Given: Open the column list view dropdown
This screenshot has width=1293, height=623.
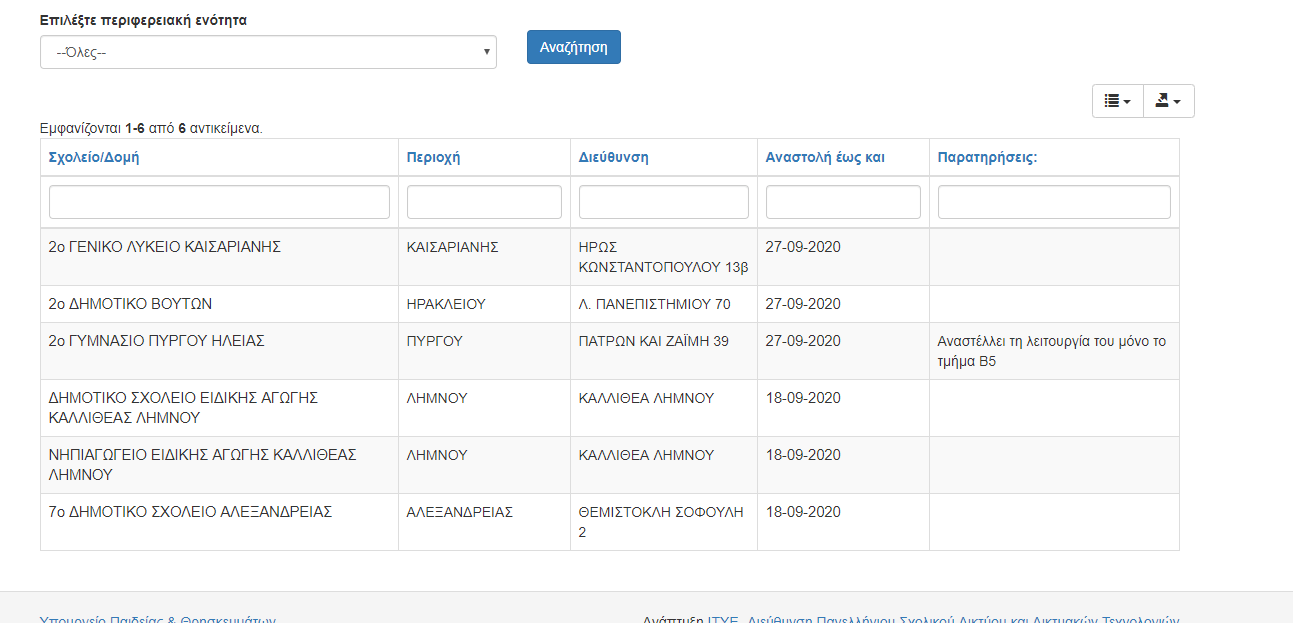Looking at the screenshot, I should [x=1117, y=101].
